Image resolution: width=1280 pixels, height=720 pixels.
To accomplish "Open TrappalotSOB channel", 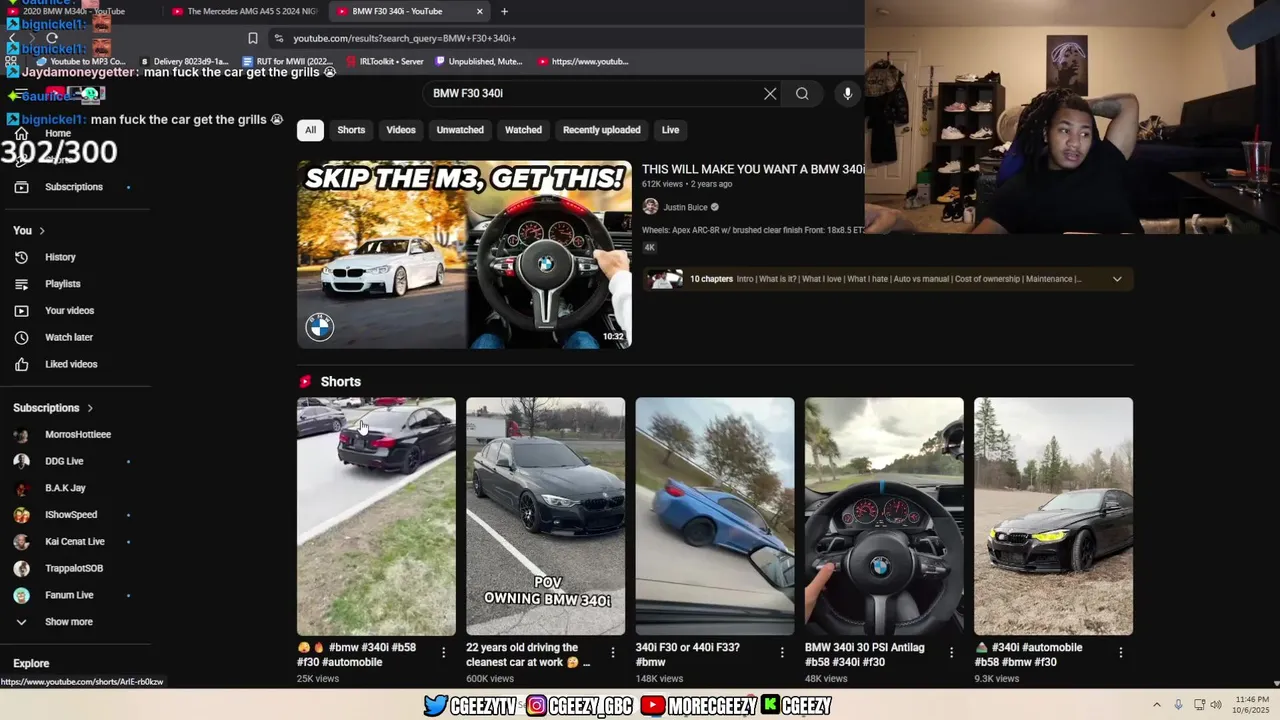I will pyautogui.click(x=74, y=568).
